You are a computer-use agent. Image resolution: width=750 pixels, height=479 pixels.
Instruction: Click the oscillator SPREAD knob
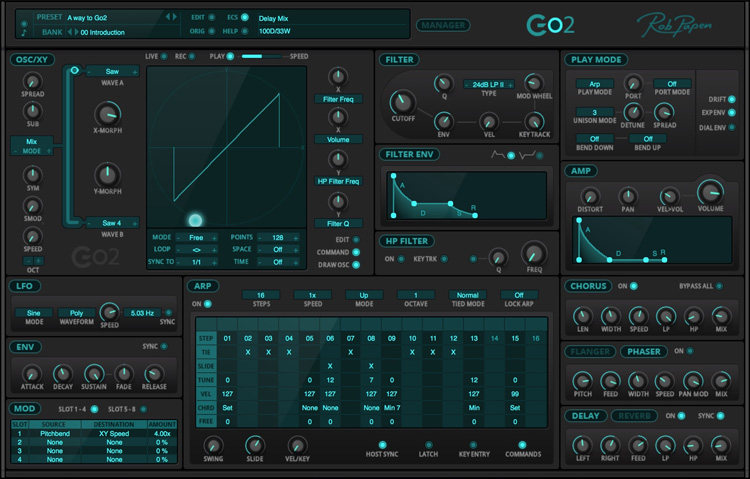pos(33,81)
